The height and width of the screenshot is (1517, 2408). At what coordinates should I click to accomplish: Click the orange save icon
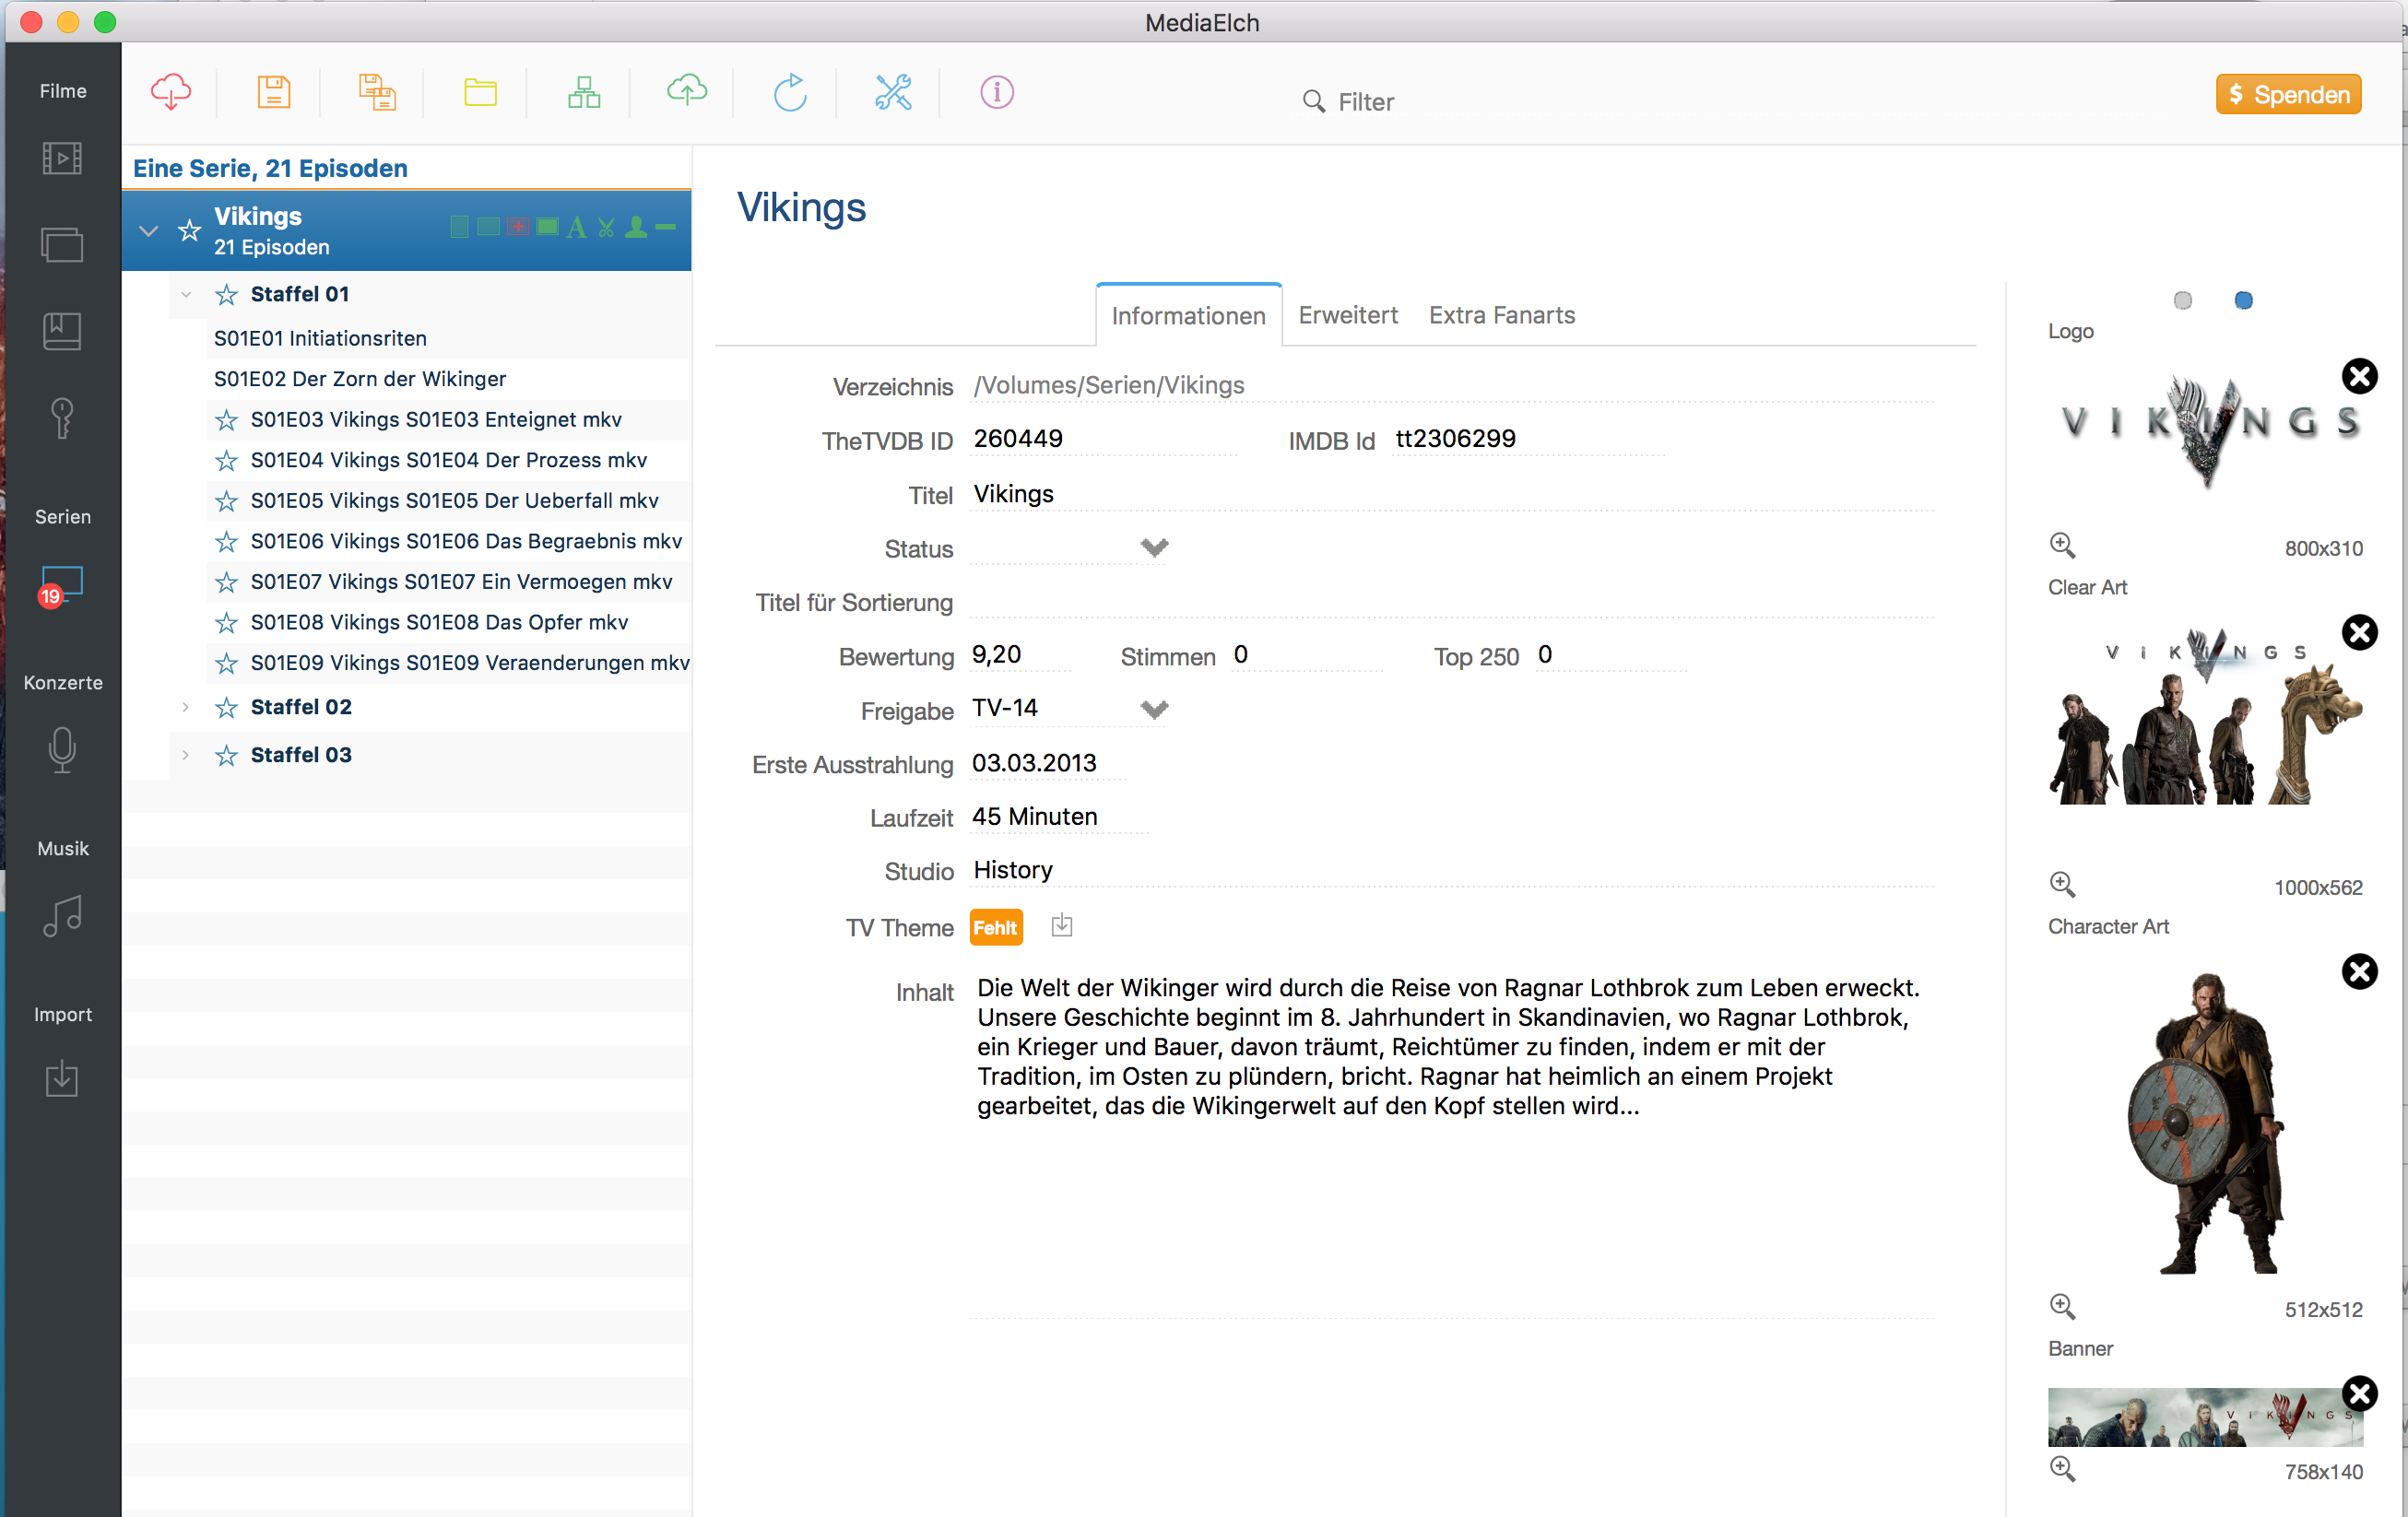click(273, 92)
